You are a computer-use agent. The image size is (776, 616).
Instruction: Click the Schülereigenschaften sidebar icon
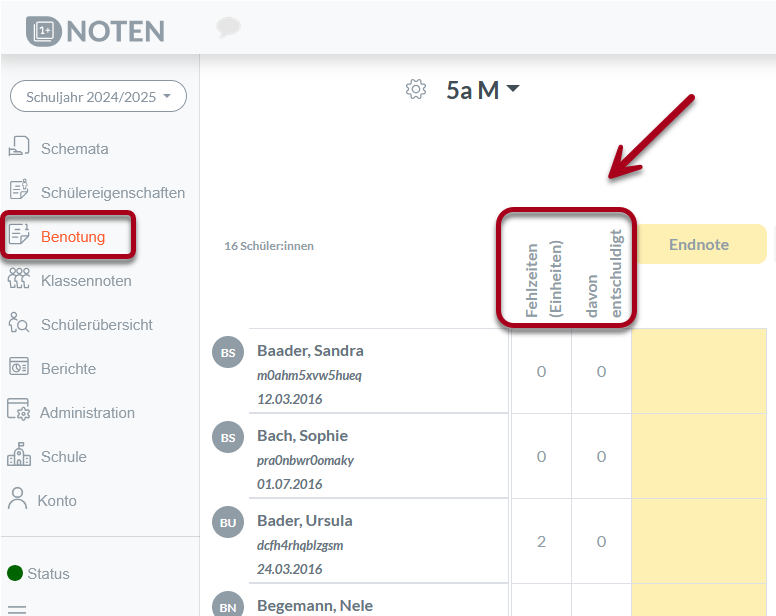pyautogui.click(x=19, y=191)
